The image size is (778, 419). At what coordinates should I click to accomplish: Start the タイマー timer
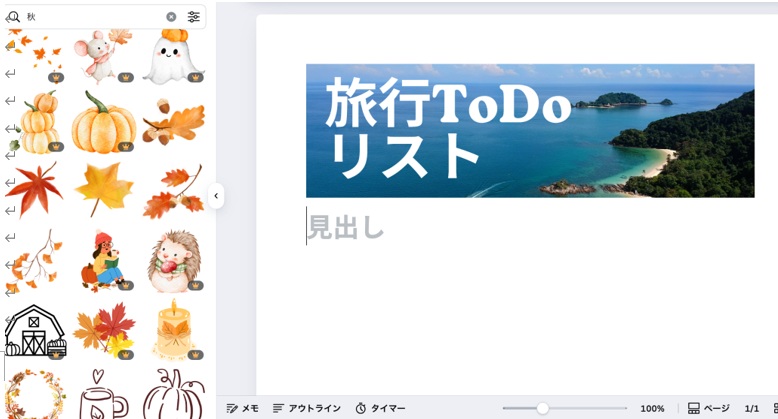pos(381,408)
